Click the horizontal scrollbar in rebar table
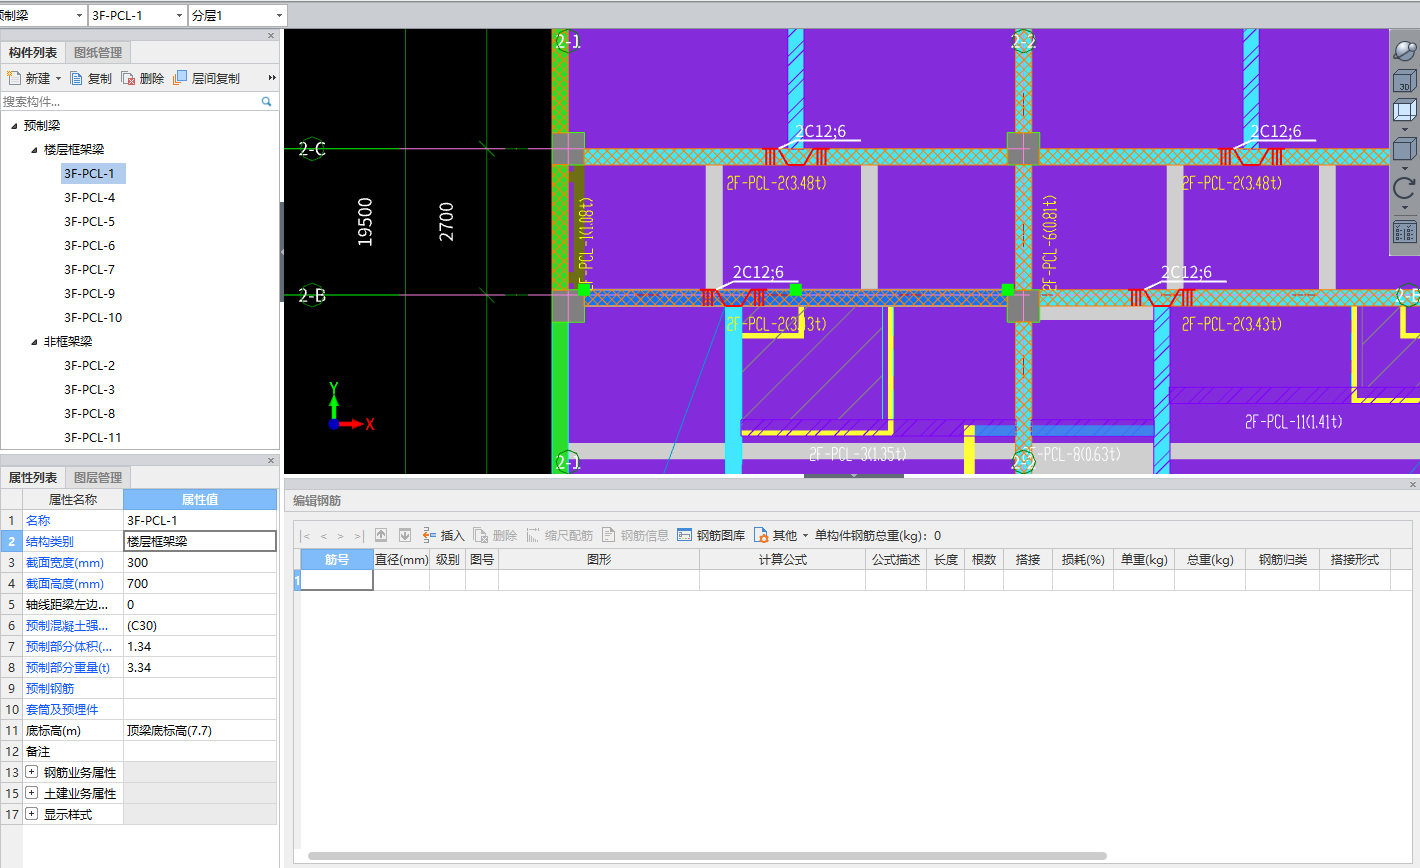This screenshot has width=1420, height=868. (707, 856)
